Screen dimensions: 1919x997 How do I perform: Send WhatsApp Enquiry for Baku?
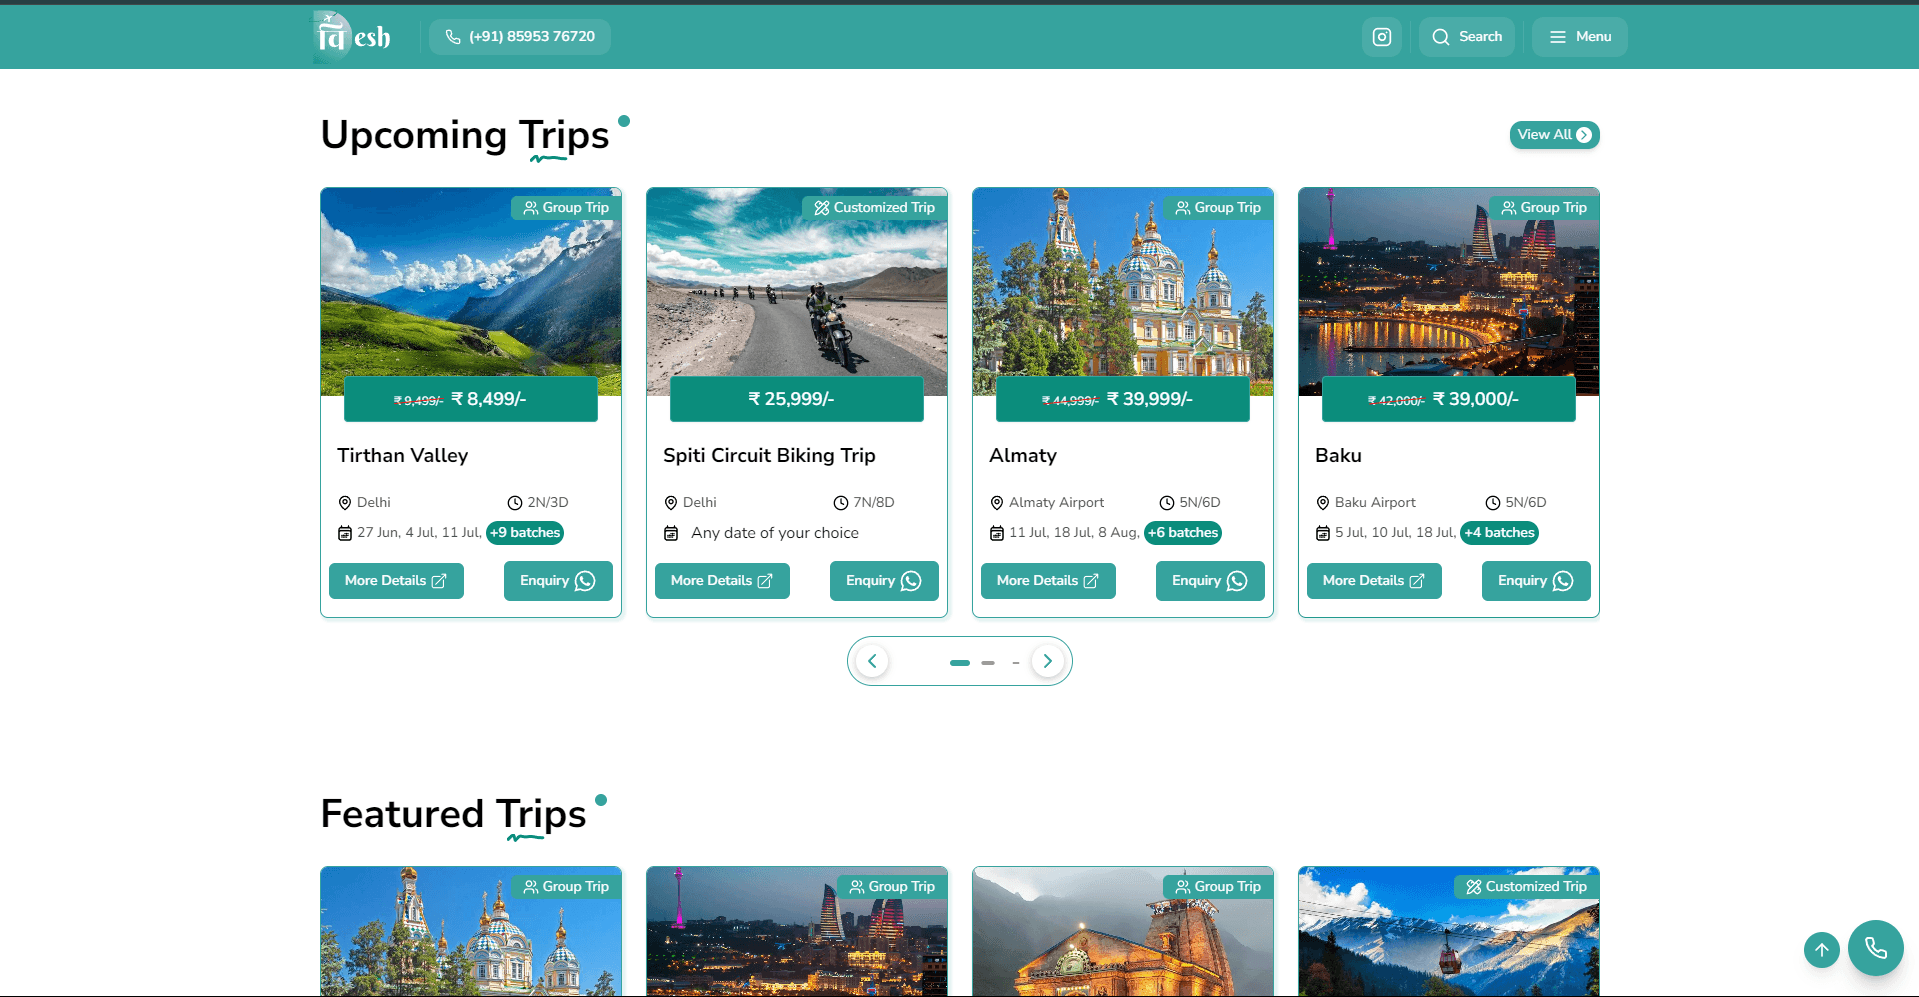click(1536, 581)
